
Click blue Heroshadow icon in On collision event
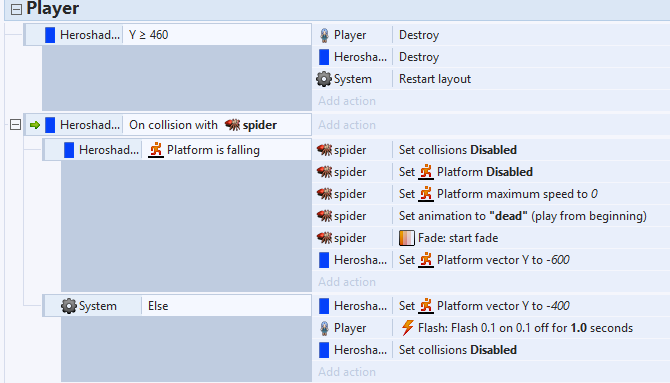point(50,125)
